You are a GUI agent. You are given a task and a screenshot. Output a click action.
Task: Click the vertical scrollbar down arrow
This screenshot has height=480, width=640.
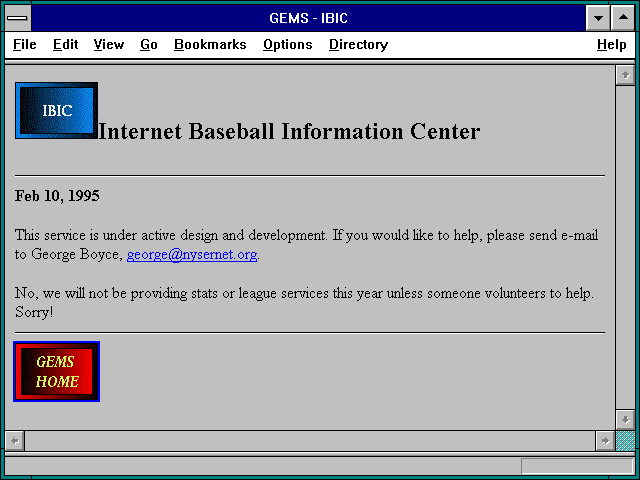pyautogui.click(x=625, y=420)
